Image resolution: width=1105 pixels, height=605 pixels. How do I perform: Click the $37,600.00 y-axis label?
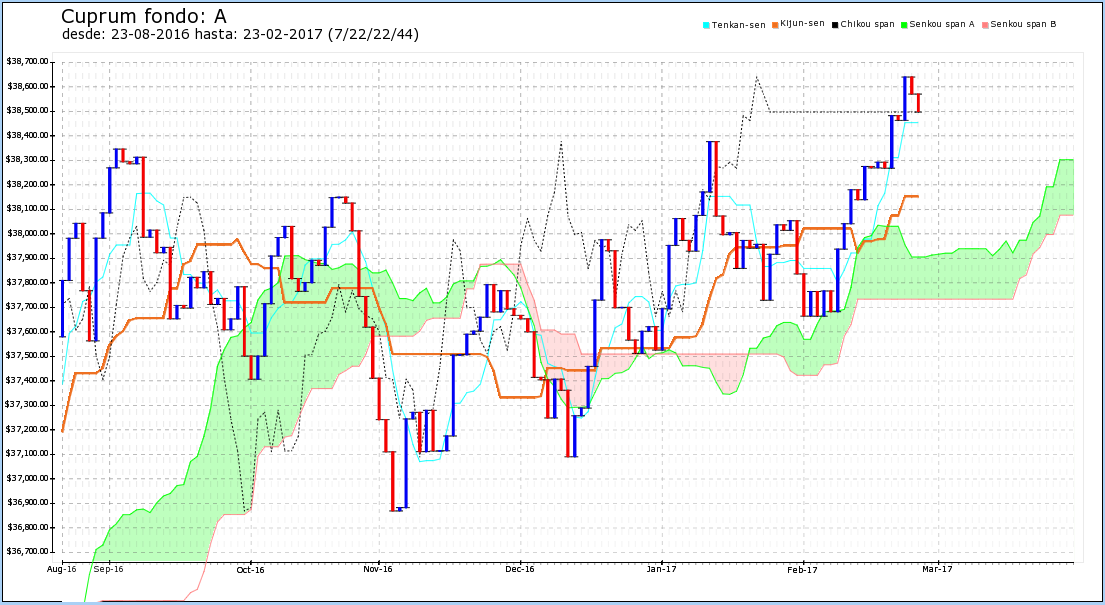pos(27,331)
